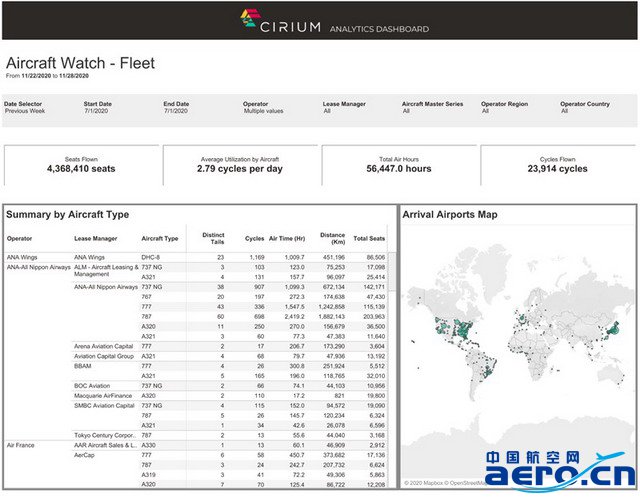Click the Aircraft Type column header
Screen dimensions: 640x498
coord(160,238)
